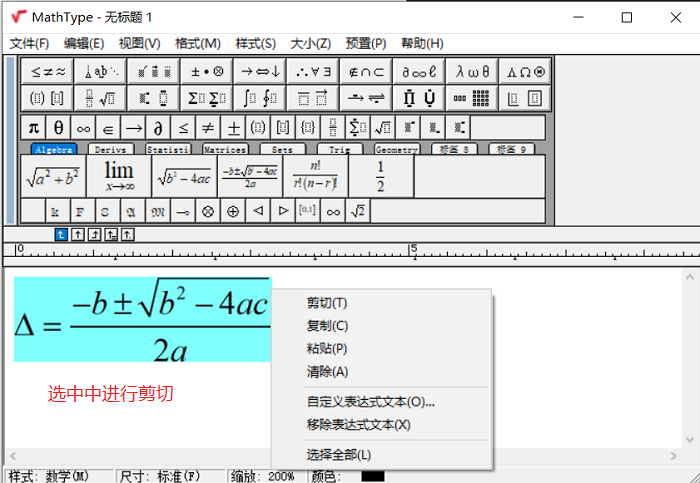Open the 格式(M) menu
The width and height of the screenshot is (700, 483).
click(x=198, y=43)
